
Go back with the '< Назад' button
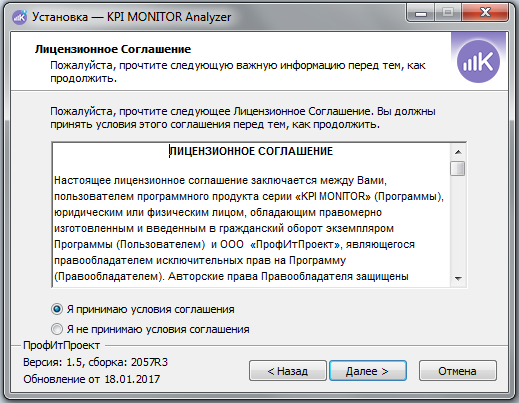pos(288,371)
